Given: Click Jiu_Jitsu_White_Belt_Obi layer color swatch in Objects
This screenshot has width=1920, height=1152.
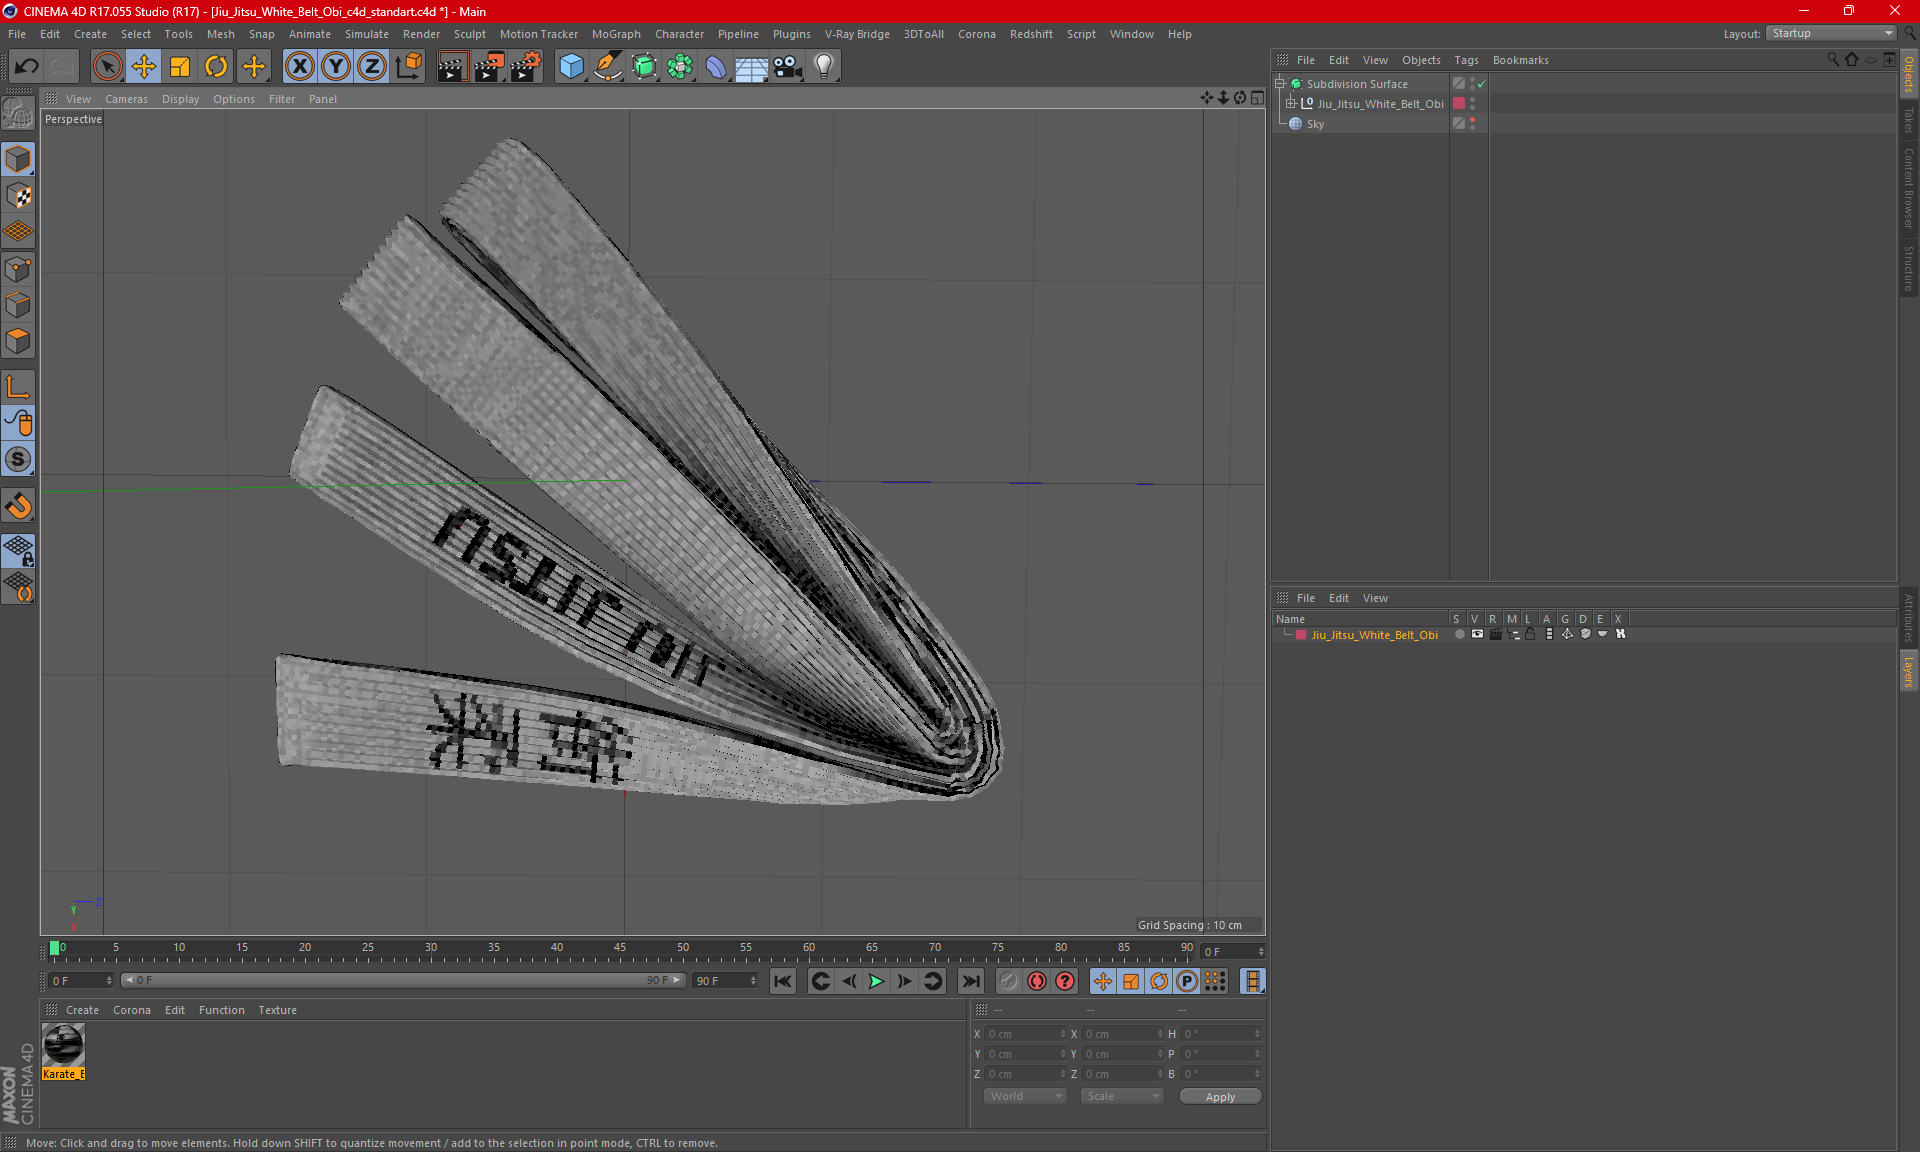Looking at the screenshot, I should click(1459, 104).
